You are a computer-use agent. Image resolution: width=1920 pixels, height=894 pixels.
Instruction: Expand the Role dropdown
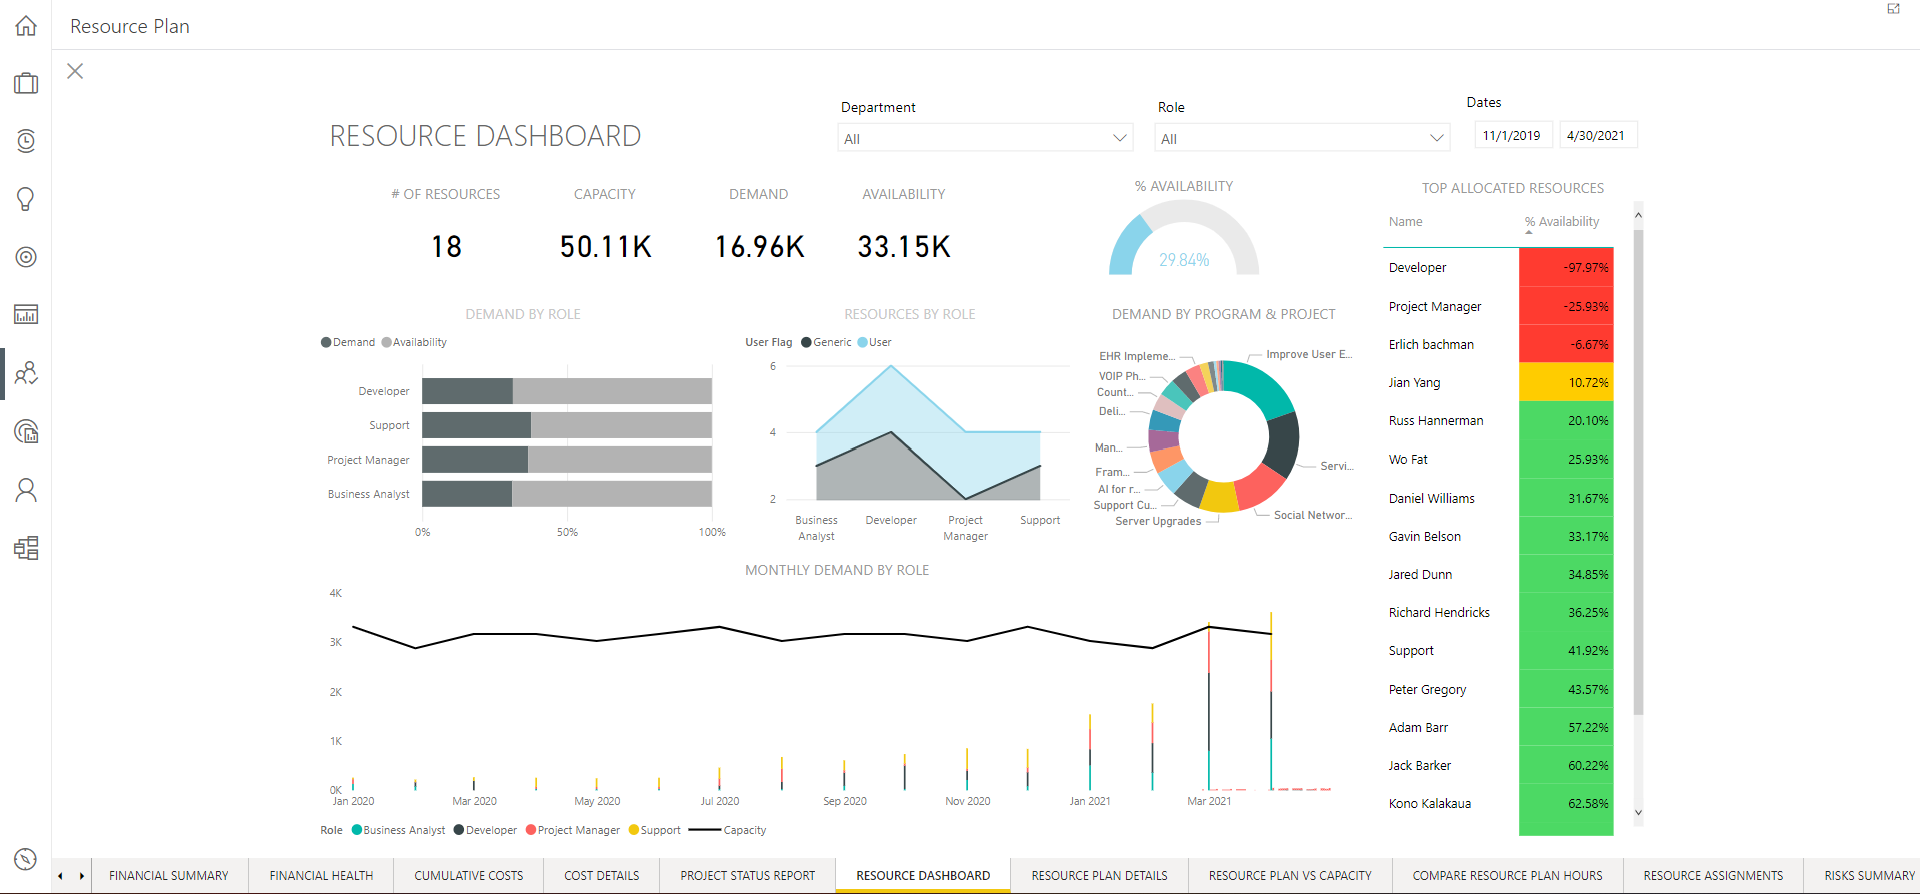(x=1302, y=138)
